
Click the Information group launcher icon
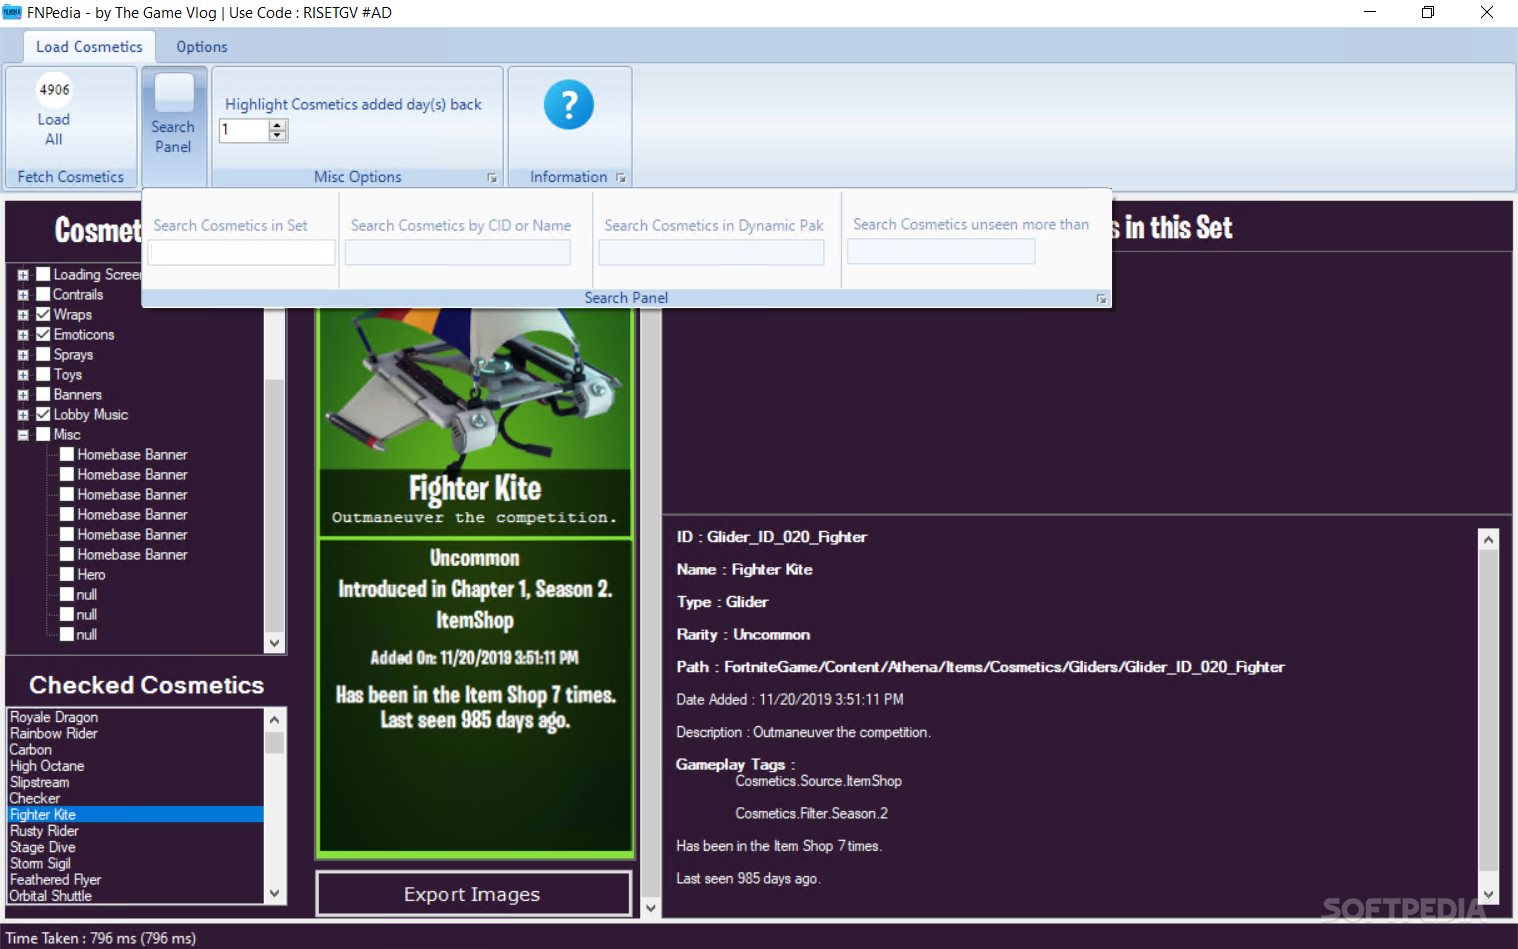(621, 178)
